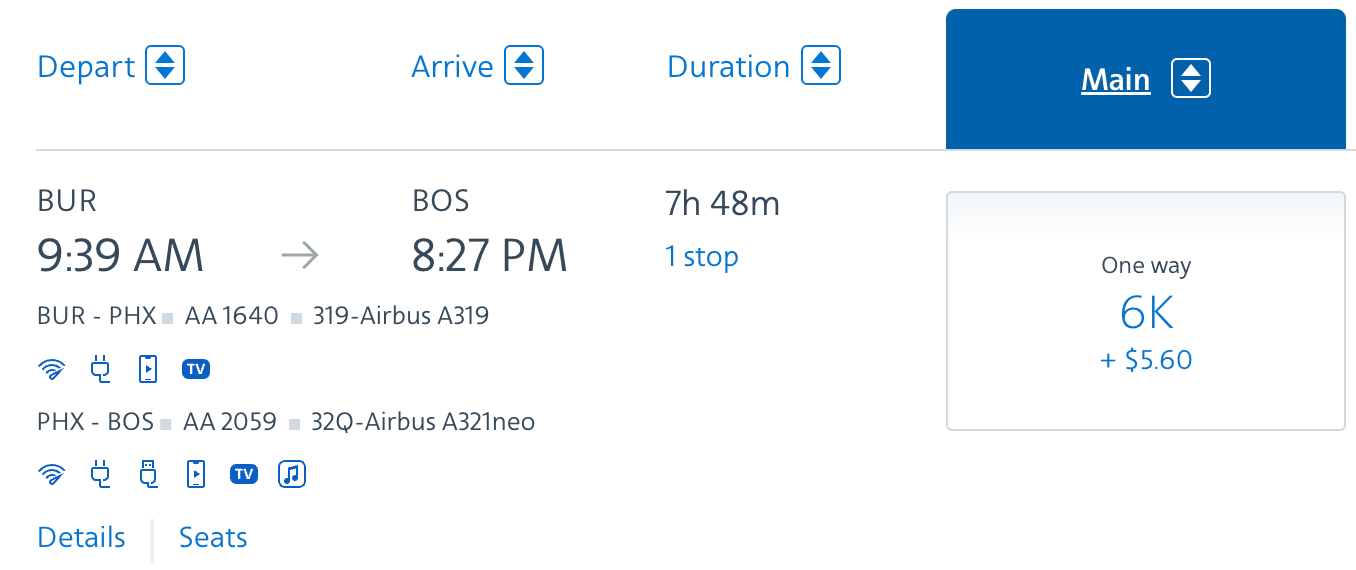
Task: Sort by Main fare using its arrows
Action: (x=1190, y=78)
